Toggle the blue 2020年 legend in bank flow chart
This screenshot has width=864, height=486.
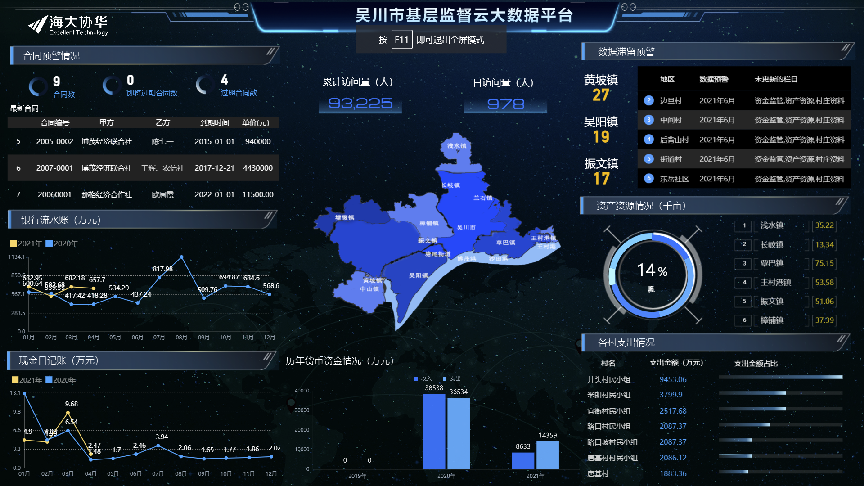[x=62, y=243]
